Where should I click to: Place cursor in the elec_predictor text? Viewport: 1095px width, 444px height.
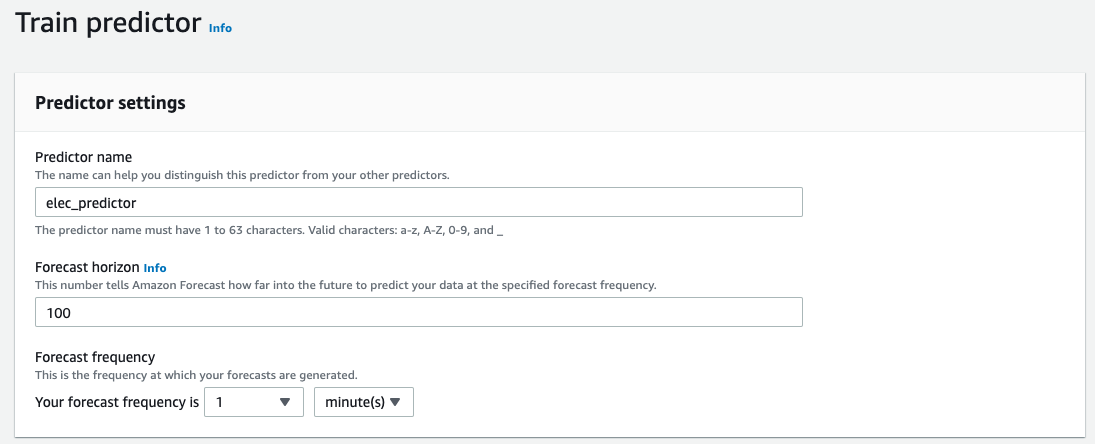pos(92,202)
